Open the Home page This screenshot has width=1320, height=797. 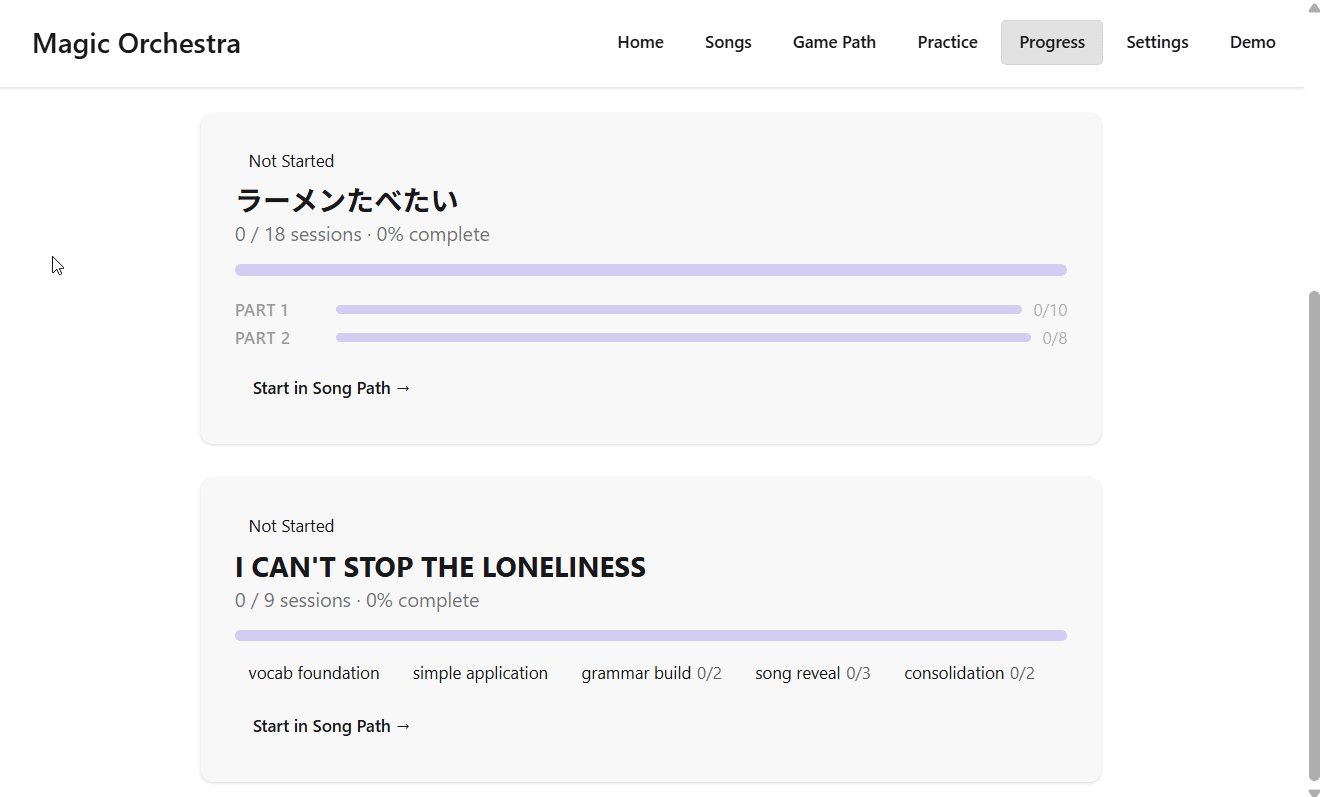[640, 42]
